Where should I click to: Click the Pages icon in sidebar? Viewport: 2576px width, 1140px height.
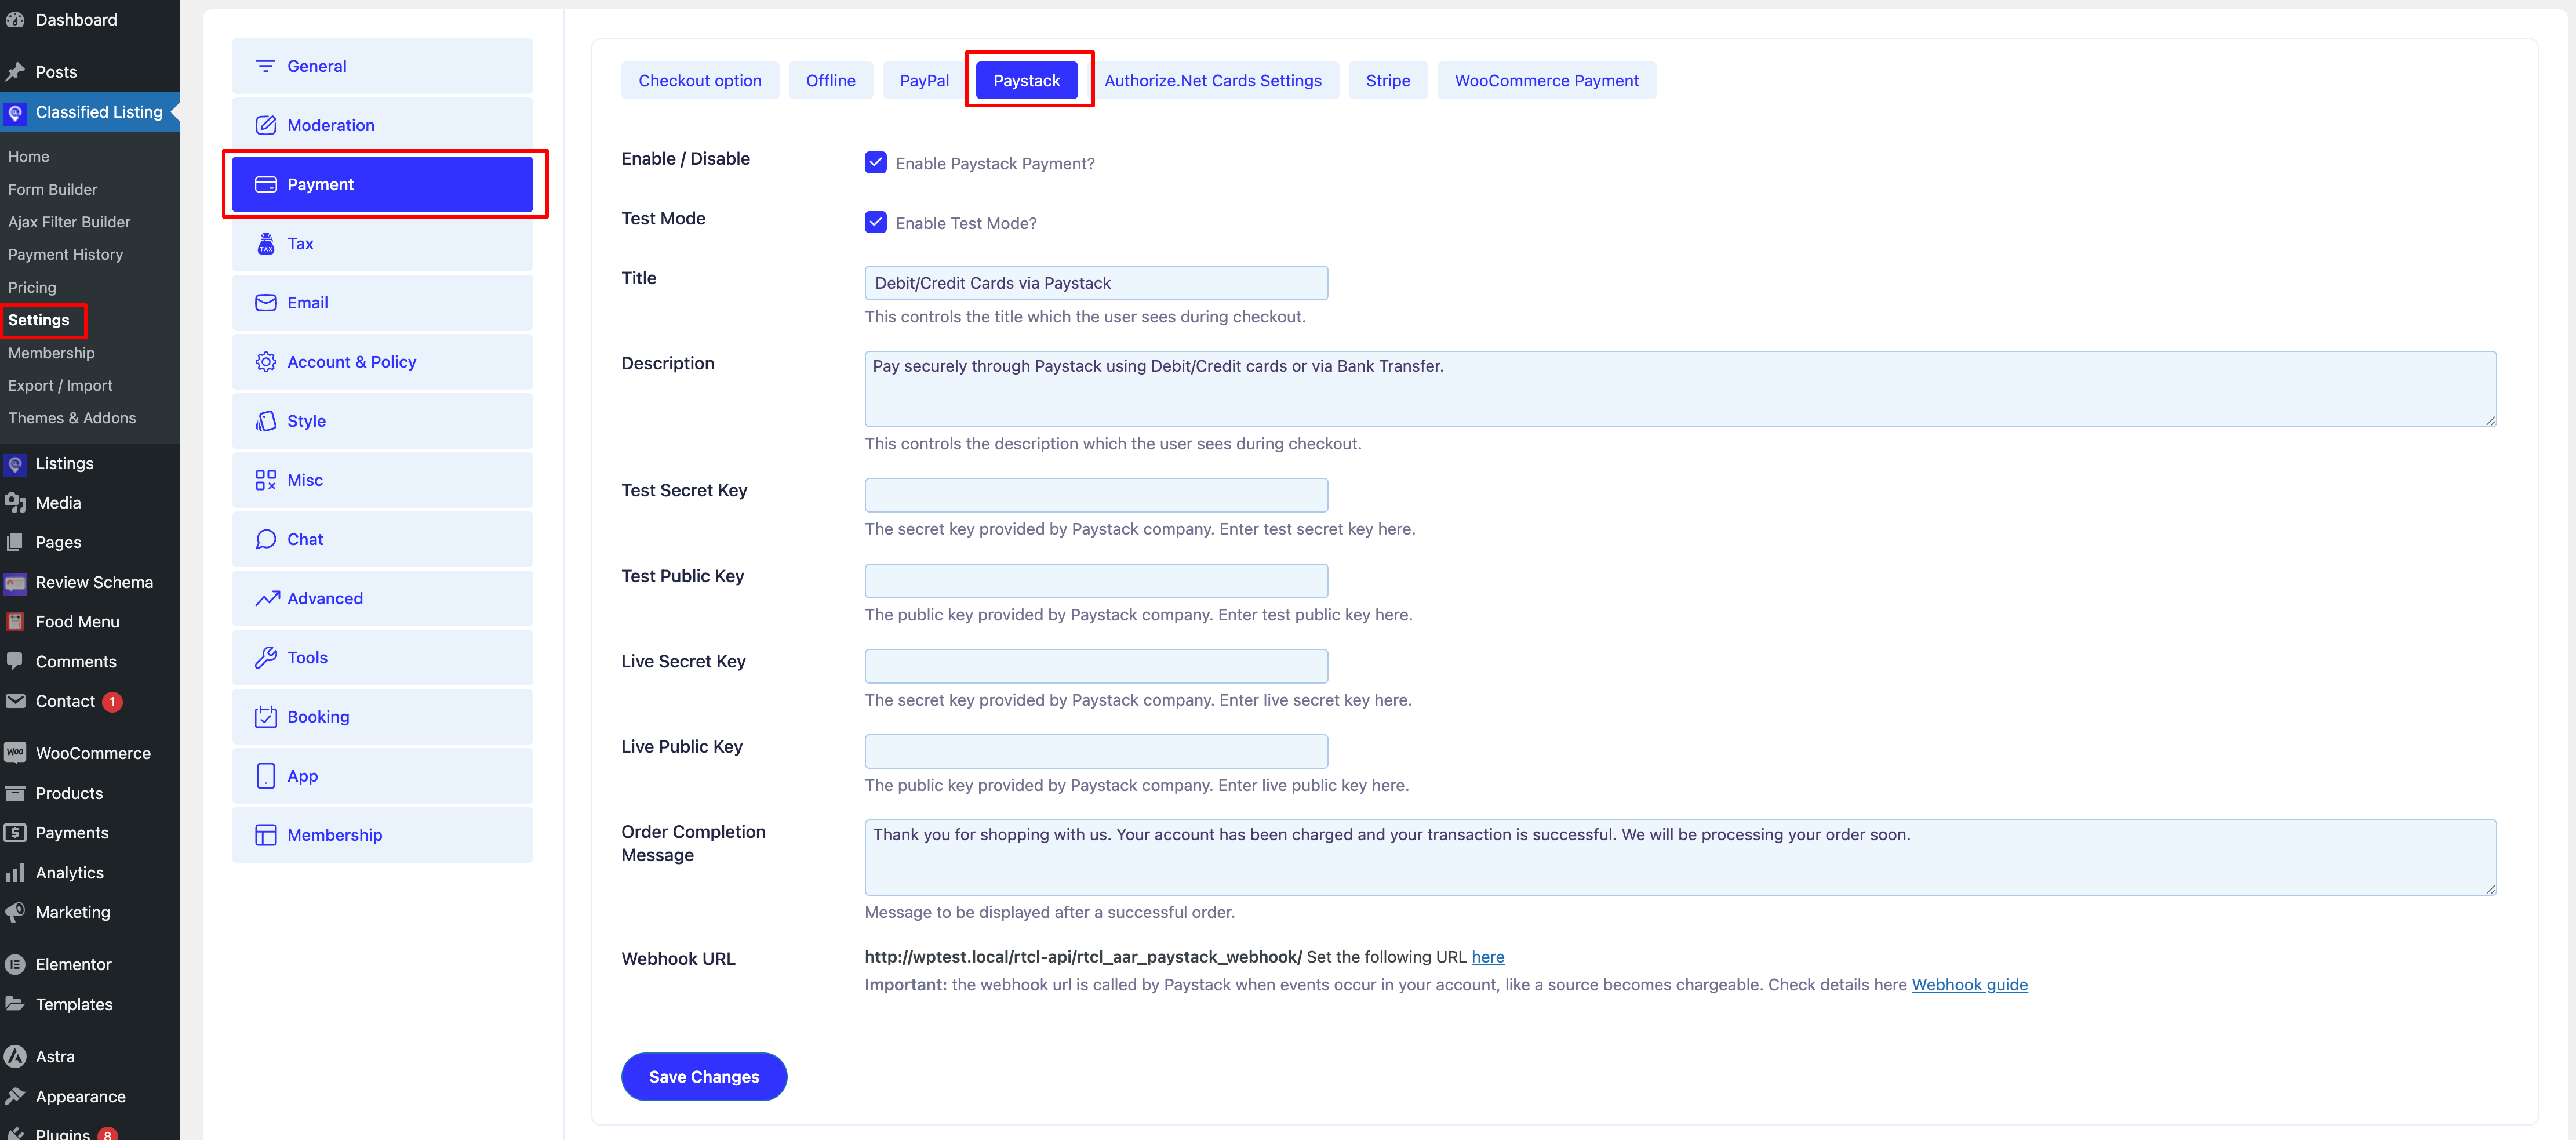(x=15, y=541)
